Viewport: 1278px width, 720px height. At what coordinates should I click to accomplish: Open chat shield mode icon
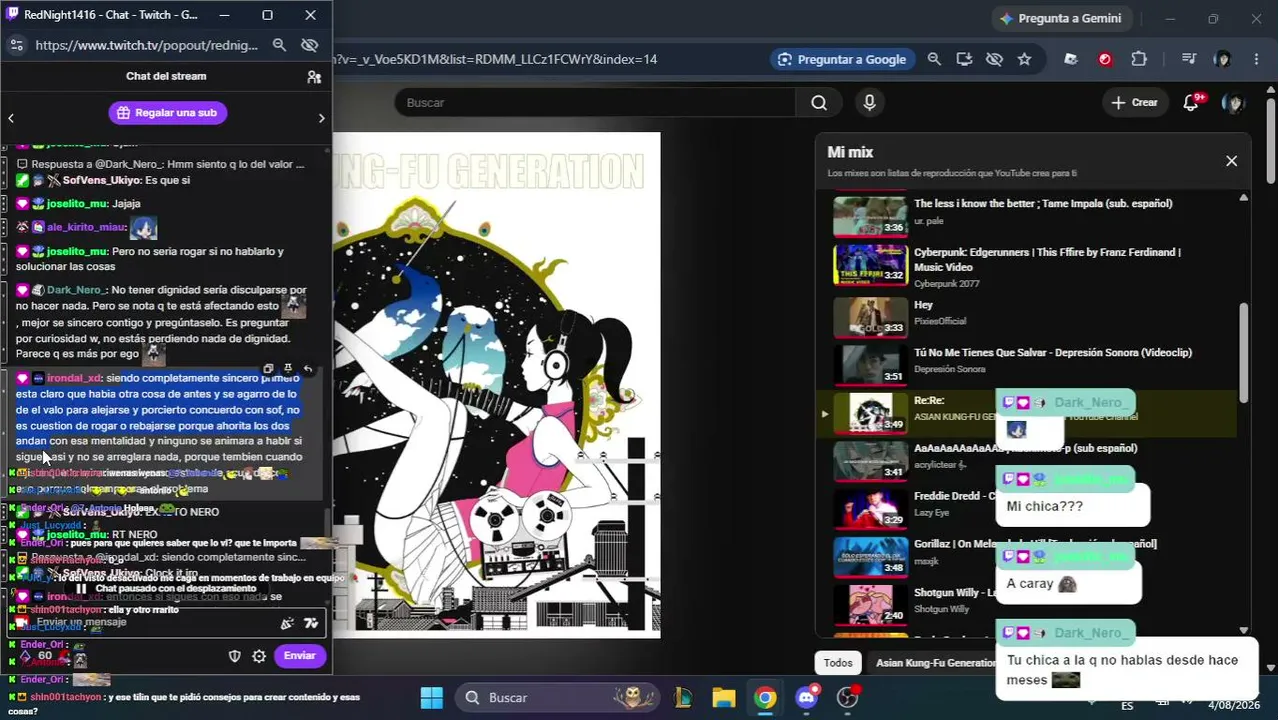point(235,657)
